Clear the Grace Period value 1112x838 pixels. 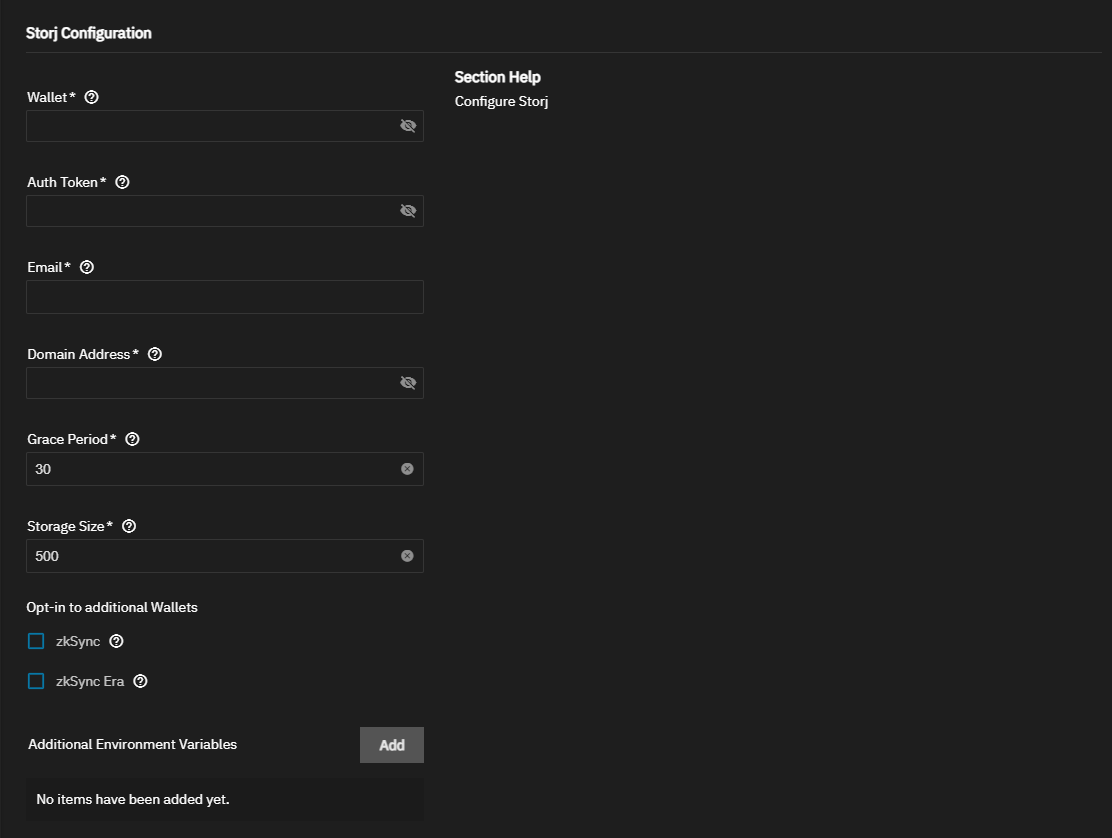point(407,469)
